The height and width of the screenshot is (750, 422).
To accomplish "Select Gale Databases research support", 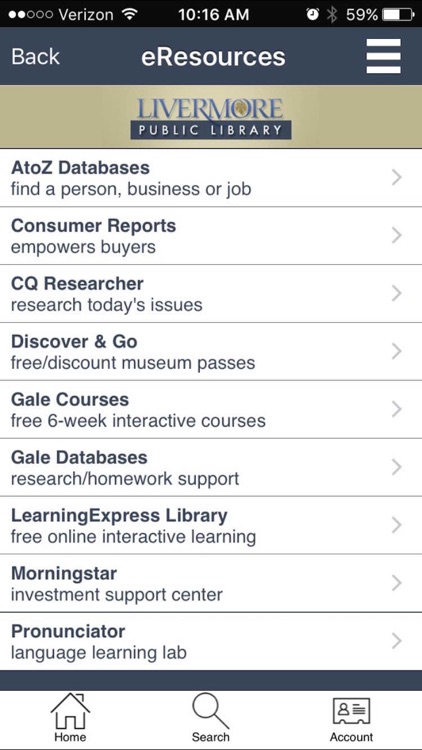I will (211, 467).
